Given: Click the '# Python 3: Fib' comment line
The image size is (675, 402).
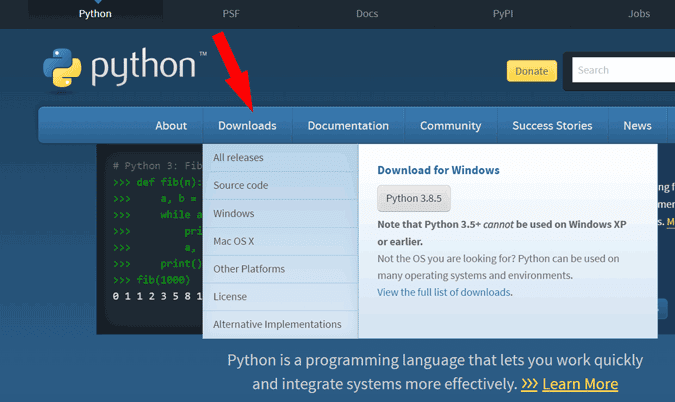Looking at the screenshot, I should (x=157, y=166).
